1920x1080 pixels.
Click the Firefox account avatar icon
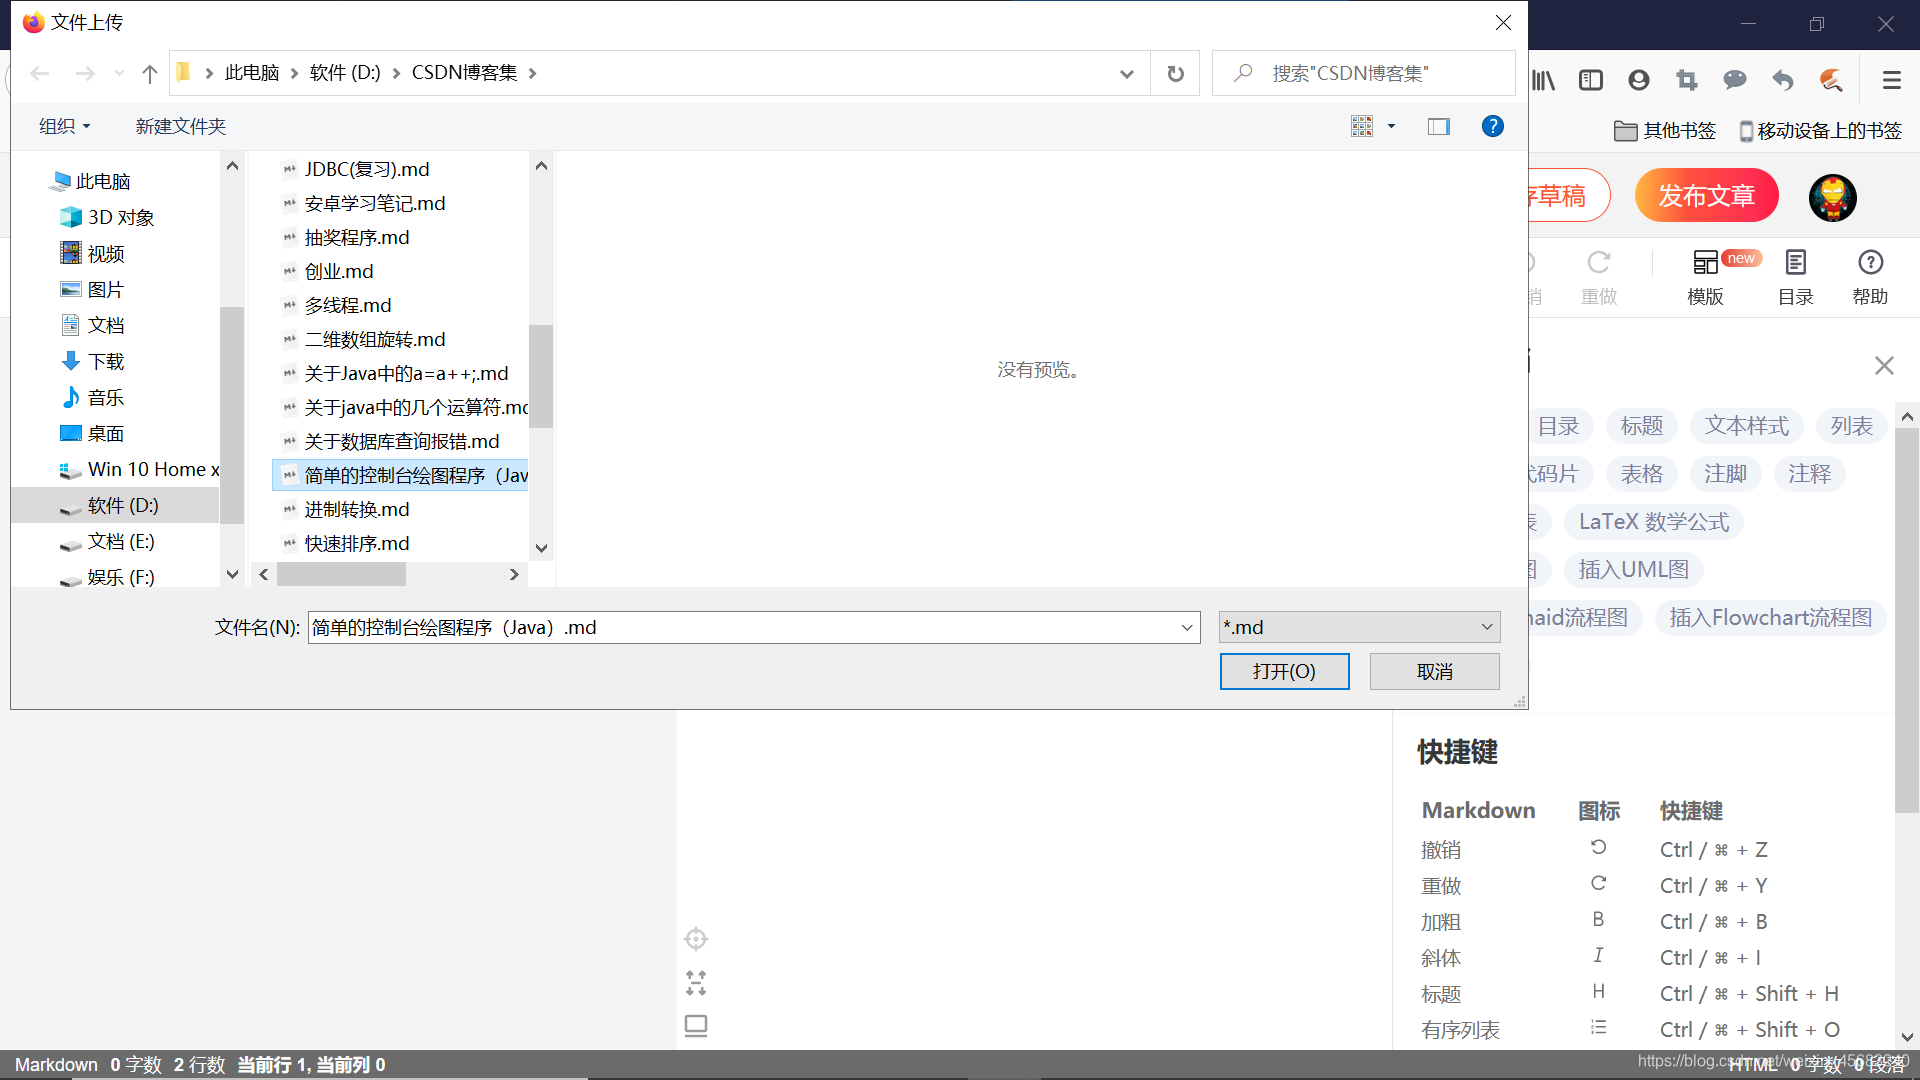1638,80
